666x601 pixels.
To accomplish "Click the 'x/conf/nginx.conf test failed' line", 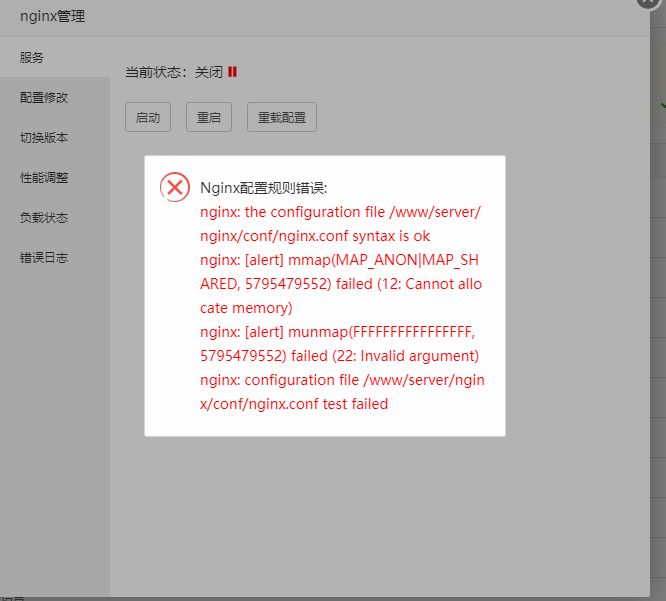I will tap(294, 404).
